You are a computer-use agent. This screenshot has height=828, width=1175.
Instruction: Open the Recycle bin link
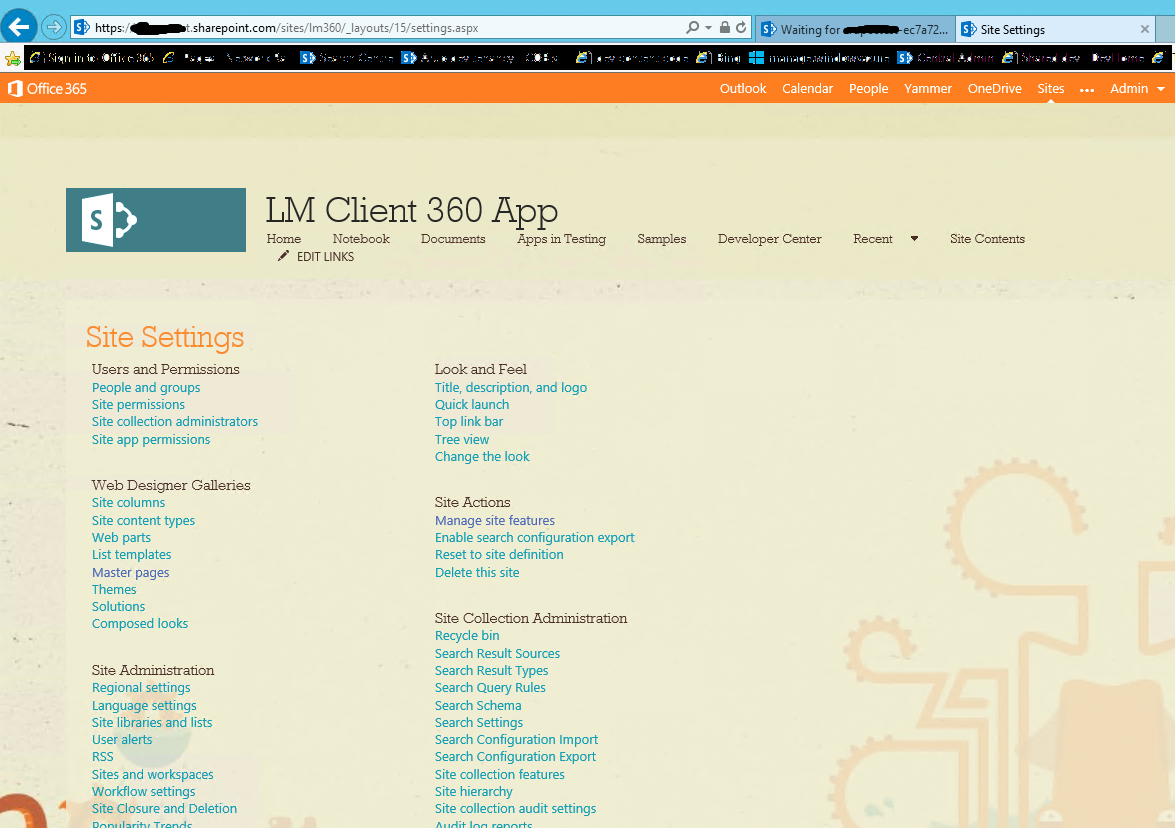click(x=467, y=635)
